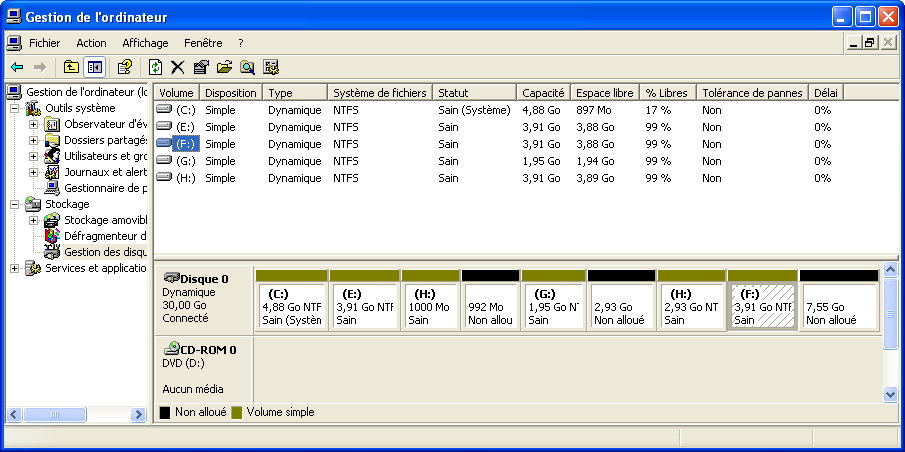905x452 pixels.
Task: Expand the Services et applications node
Action: point(14,268)
